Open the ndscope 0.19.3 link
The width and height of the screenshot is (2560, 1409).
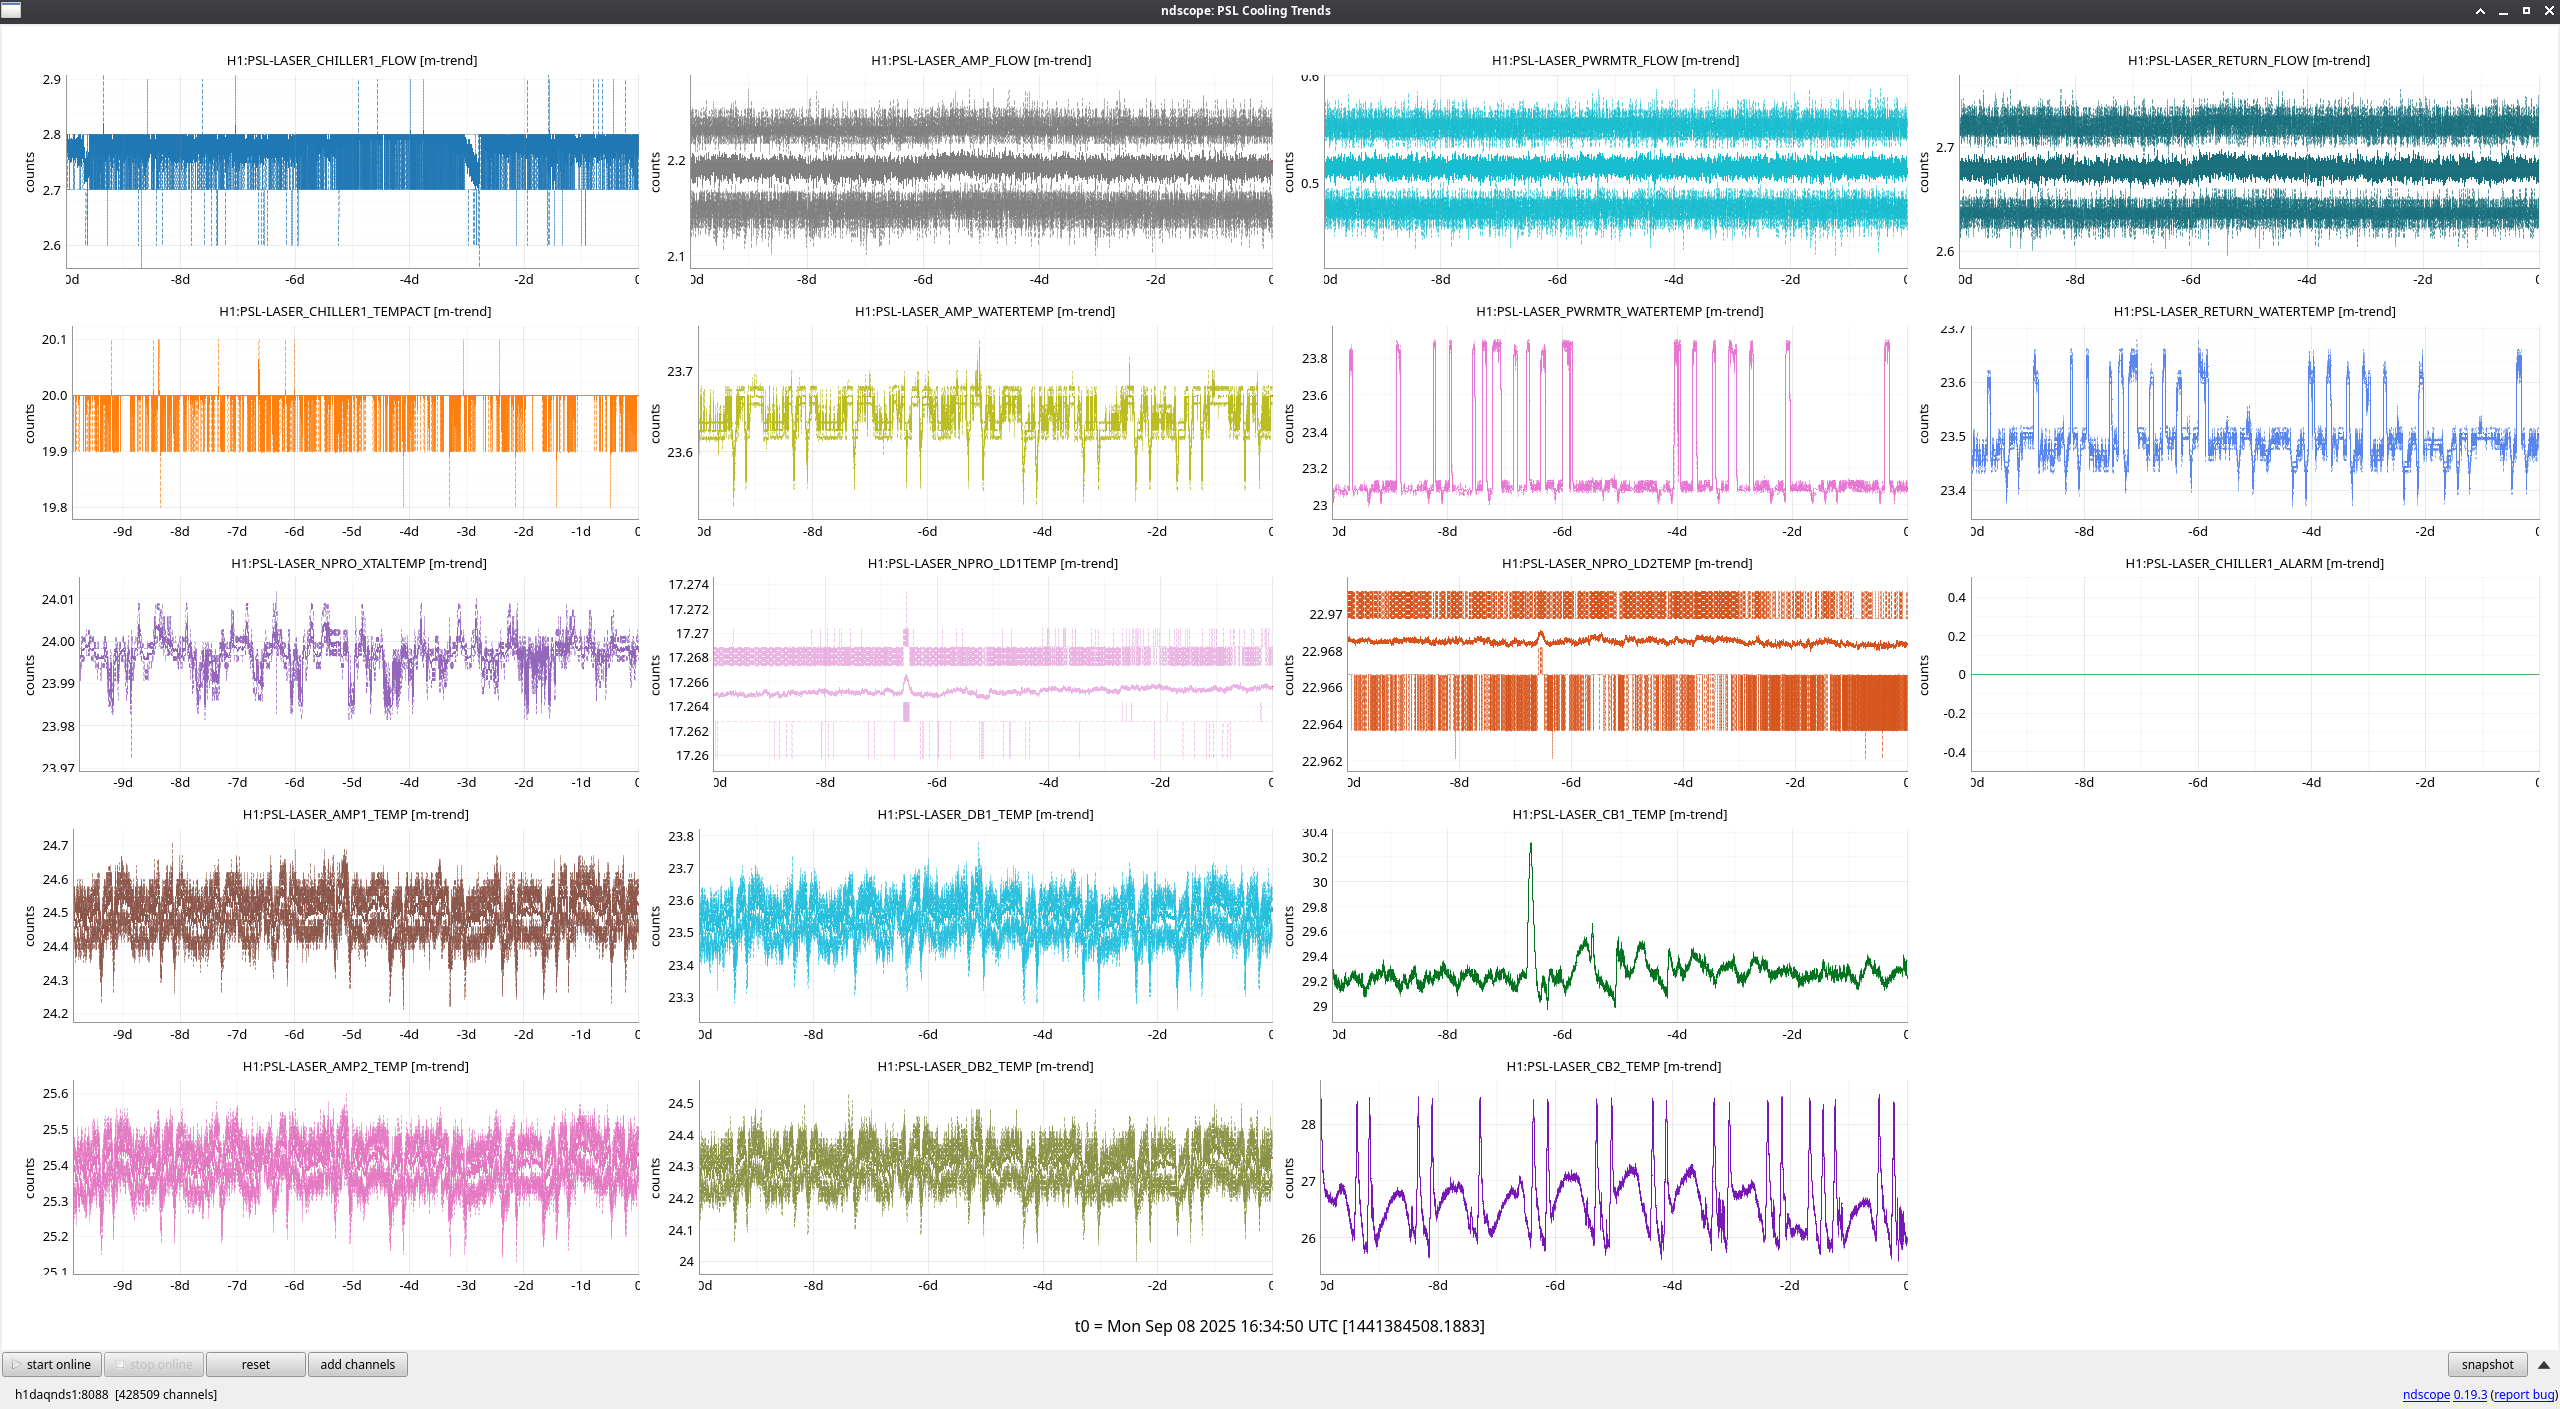(x=2444, y=1394)
